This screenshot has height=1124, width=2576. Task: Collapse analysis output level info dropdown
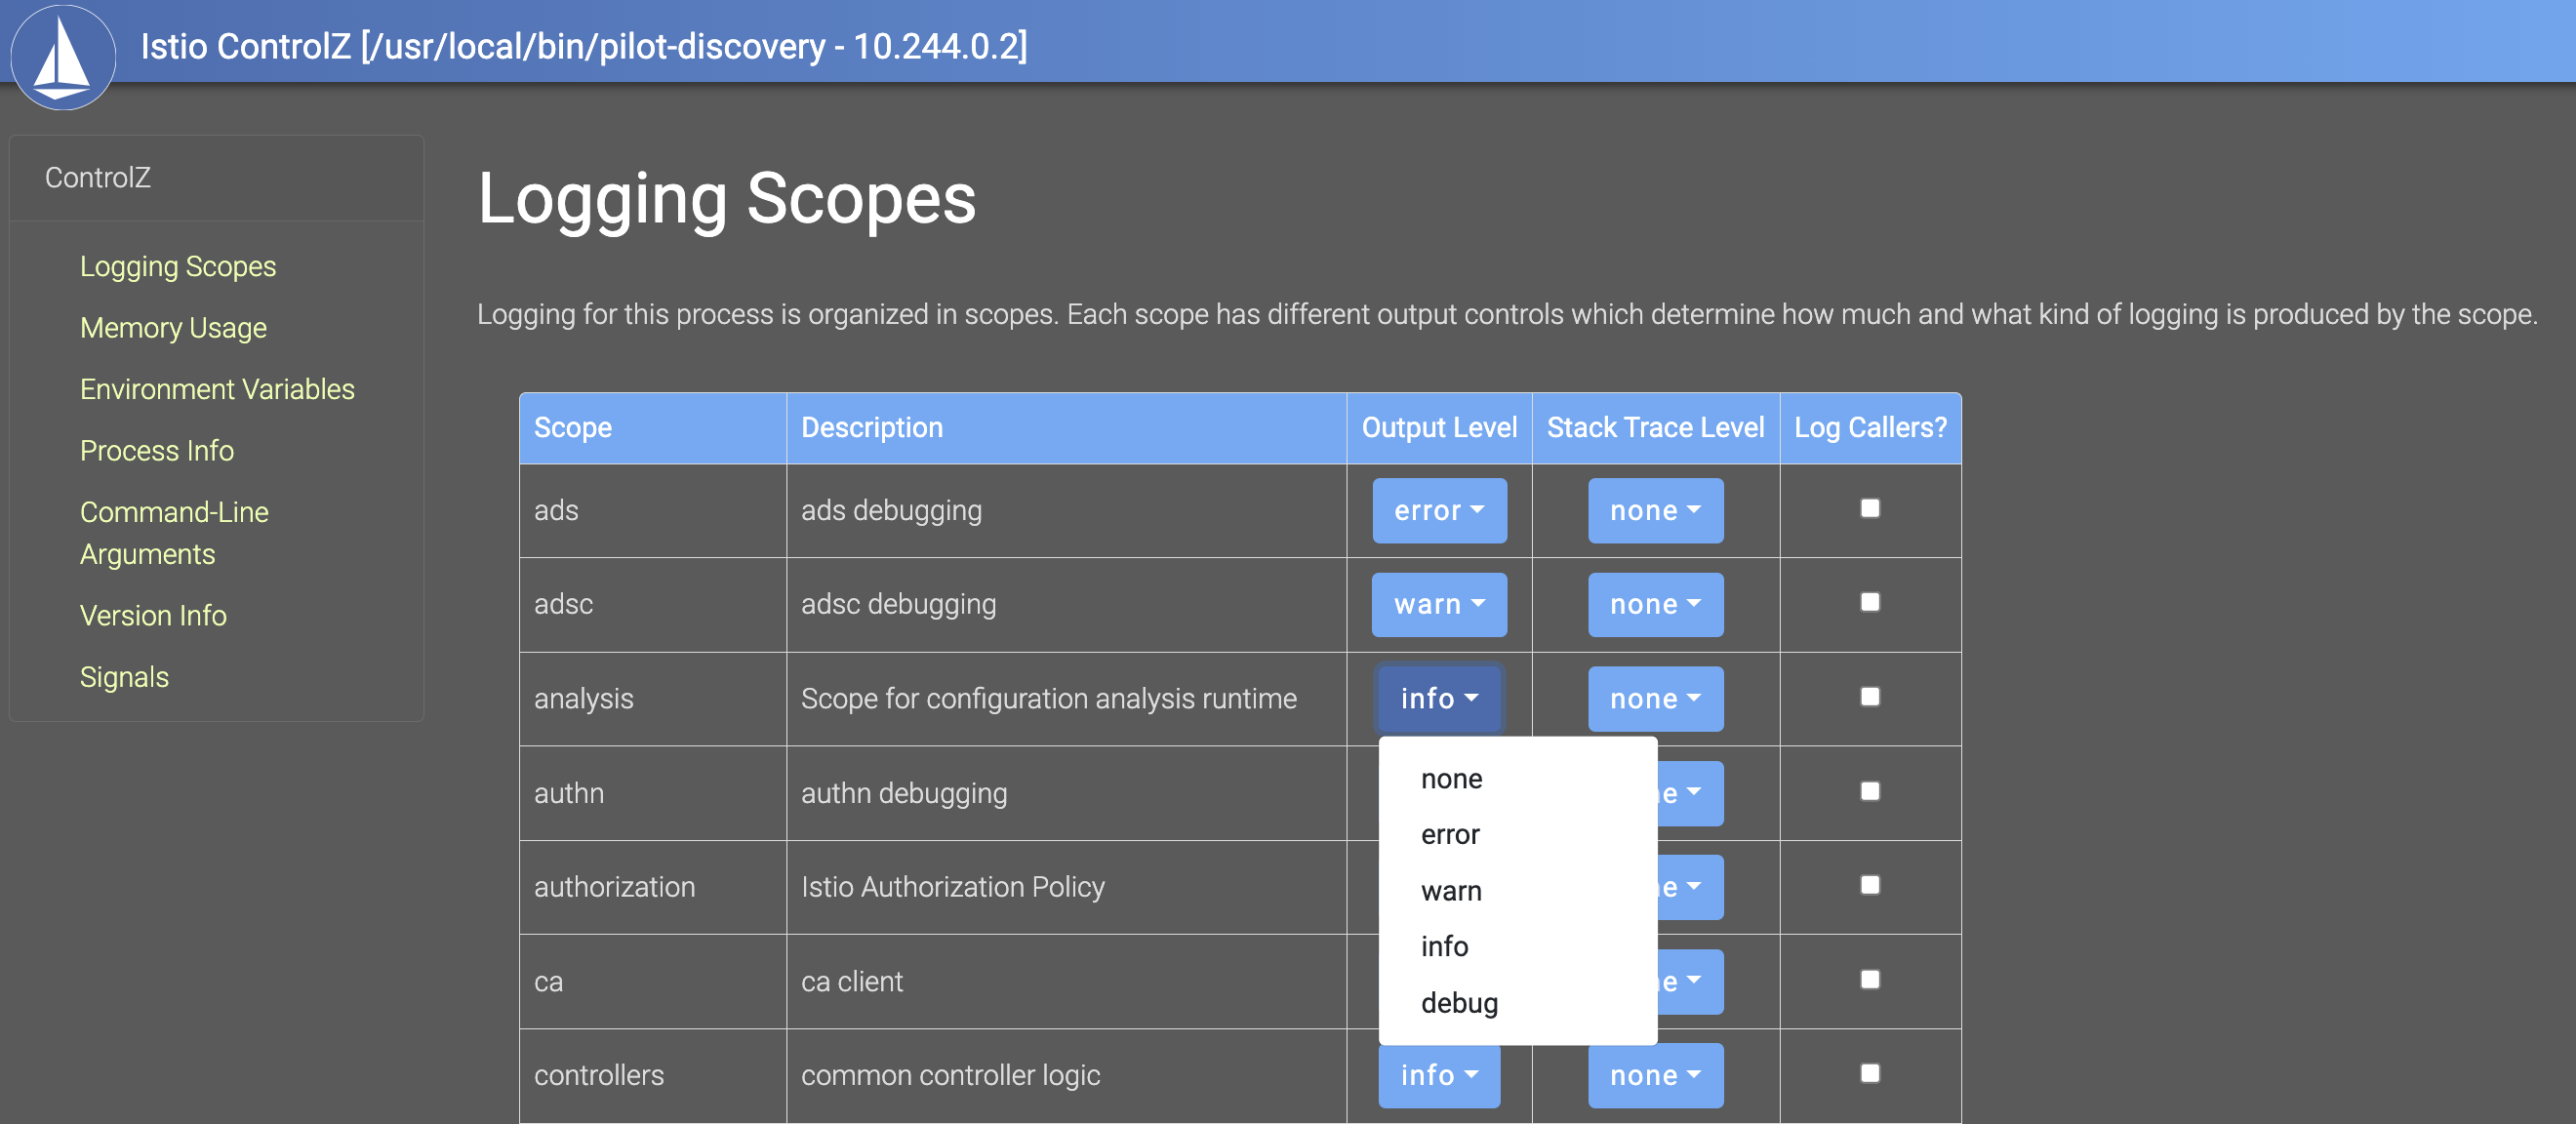pyautogui.click(x=1438, y=698)
